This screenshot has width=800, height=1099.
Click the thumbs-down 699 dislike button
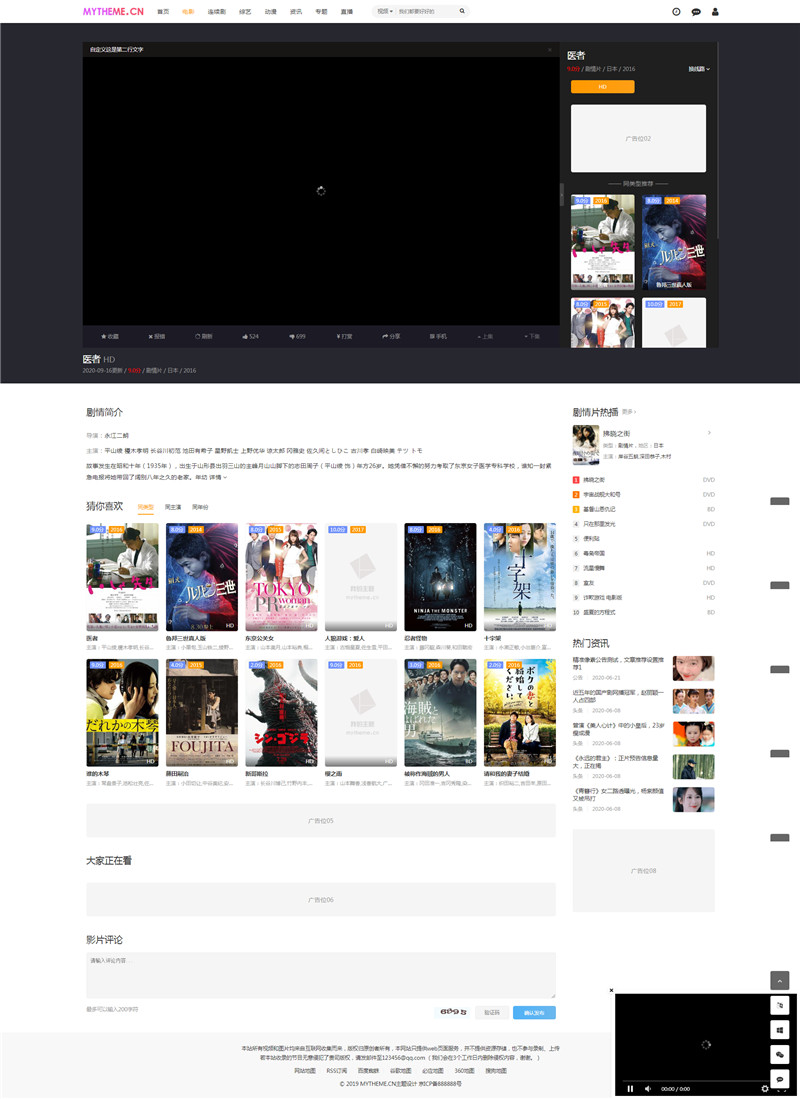point(297,336)
